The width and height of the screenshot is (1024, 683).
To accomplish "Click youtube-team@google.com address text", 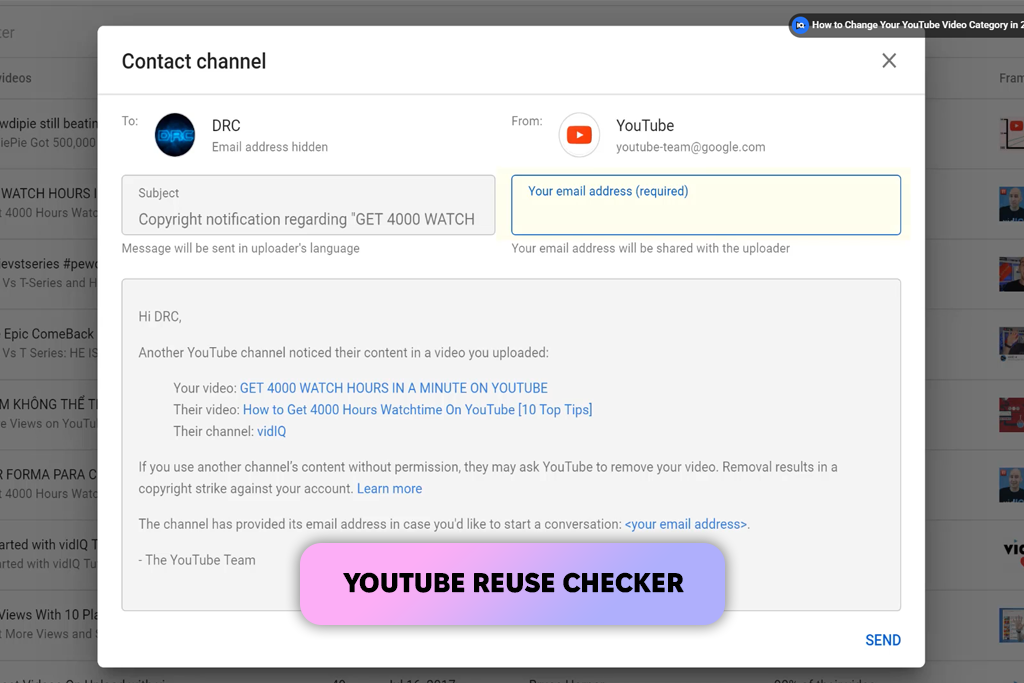I will pyautogui.click(x=690, y=147).
